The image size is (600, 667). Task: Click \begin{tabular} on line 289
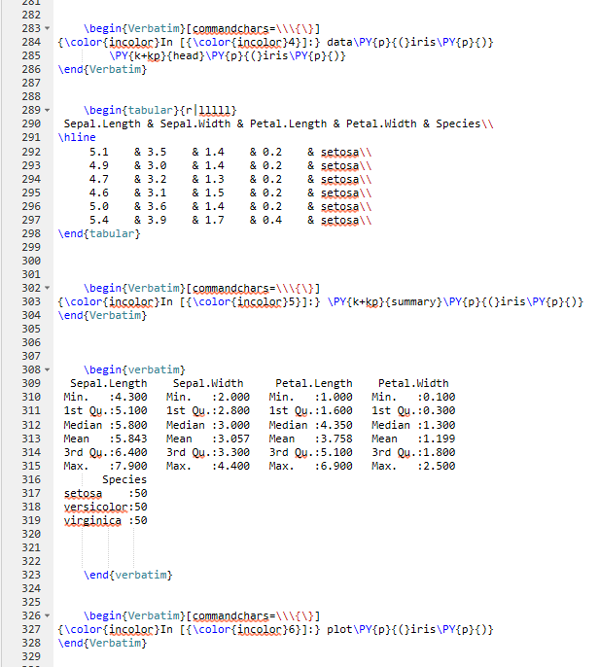pyautogui.click(x=131, y=111)
